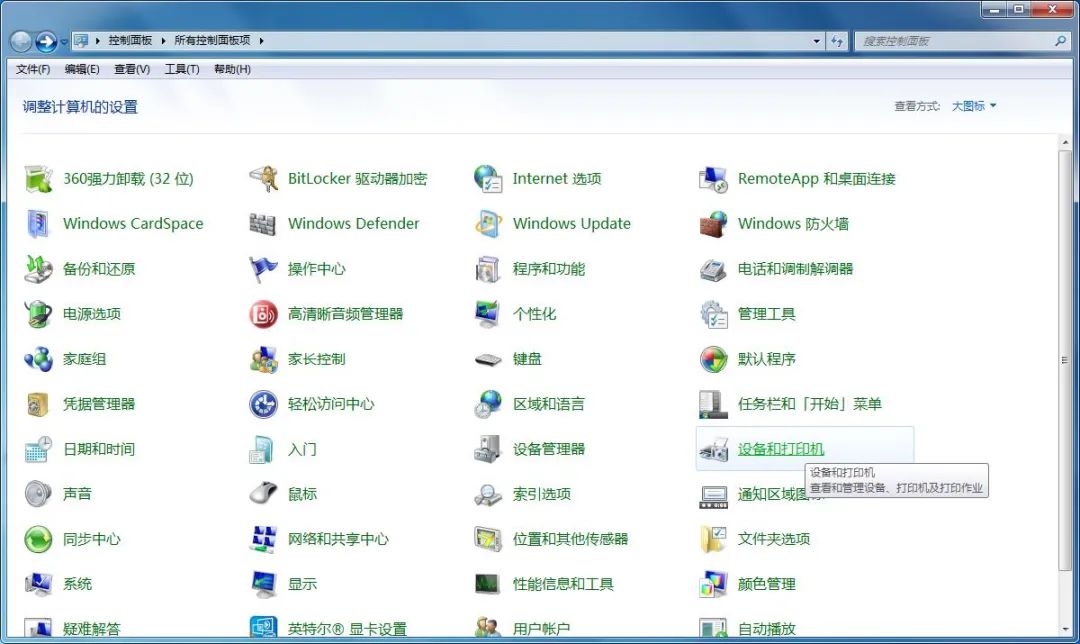This screenshot has width=1080, height=644.
Task: Open the 文件(F) menu
Action: pyautogui.click(x=33, y=69)
